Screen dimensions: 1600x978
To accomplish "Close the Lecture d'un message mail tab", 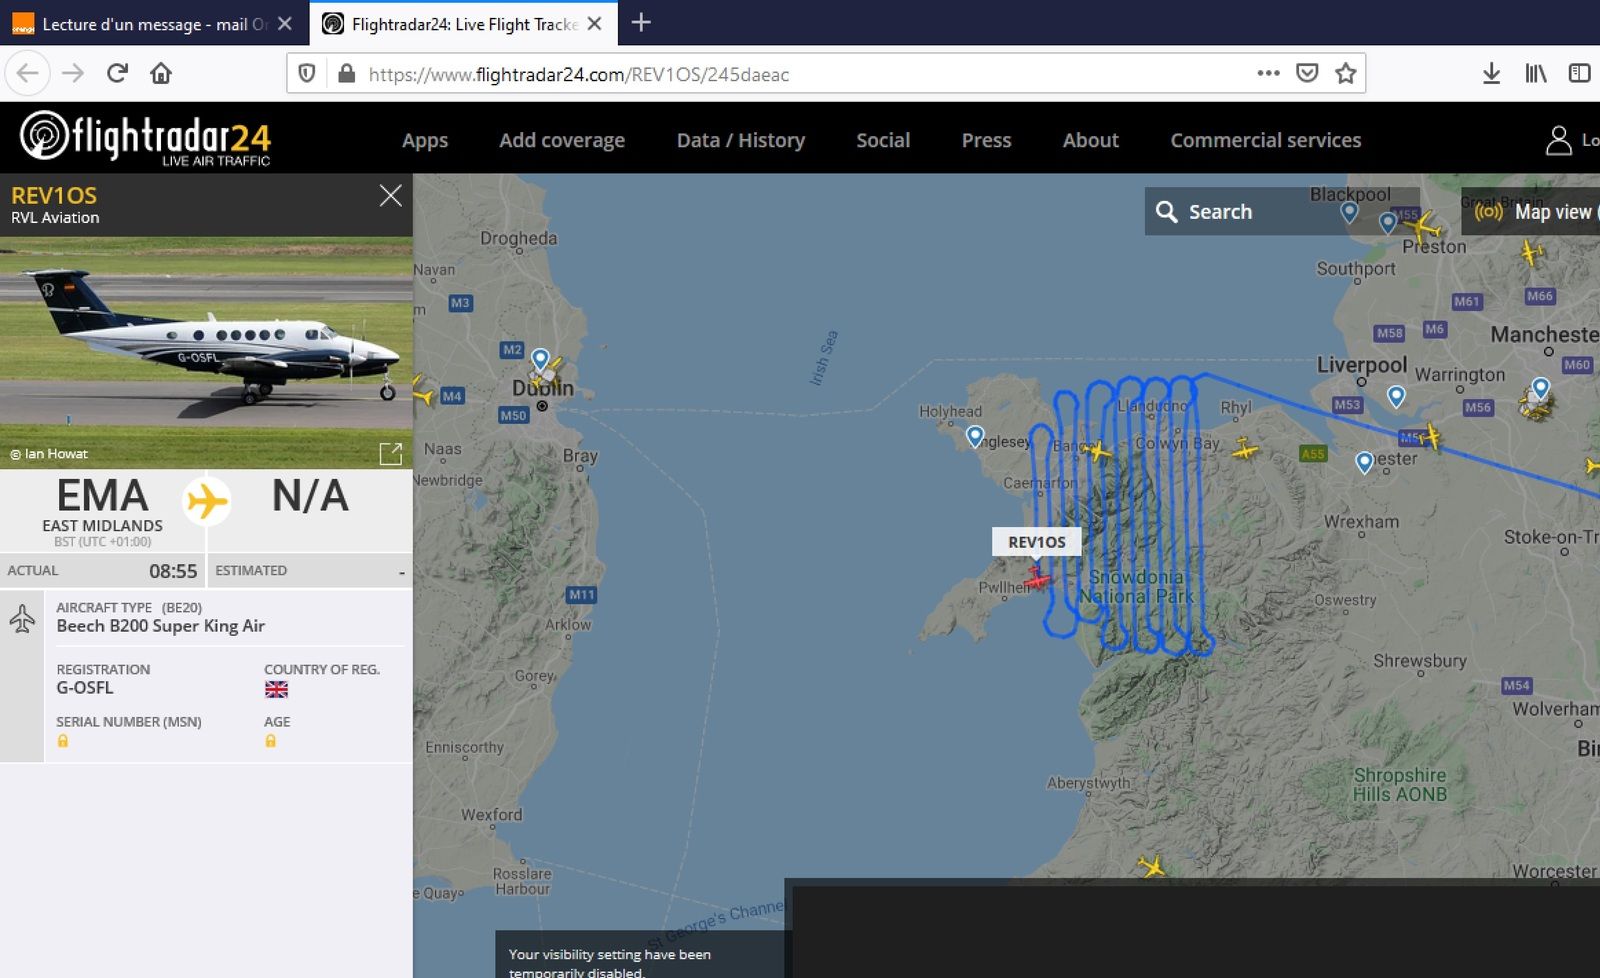I will [x=285, y=24].
